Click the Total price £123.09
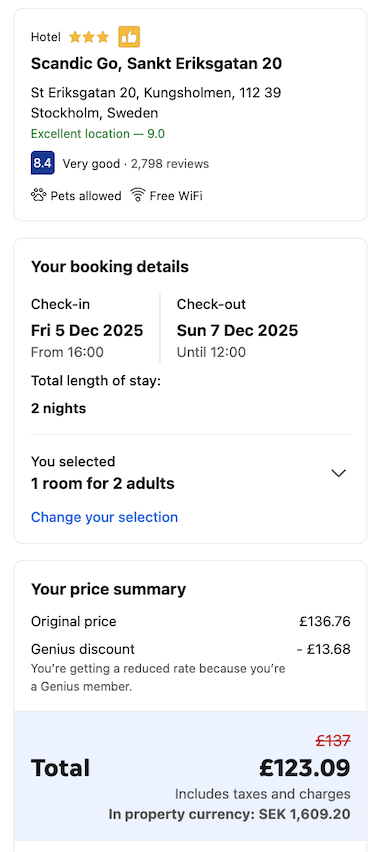383x852 pixels. tap(305, 768)
